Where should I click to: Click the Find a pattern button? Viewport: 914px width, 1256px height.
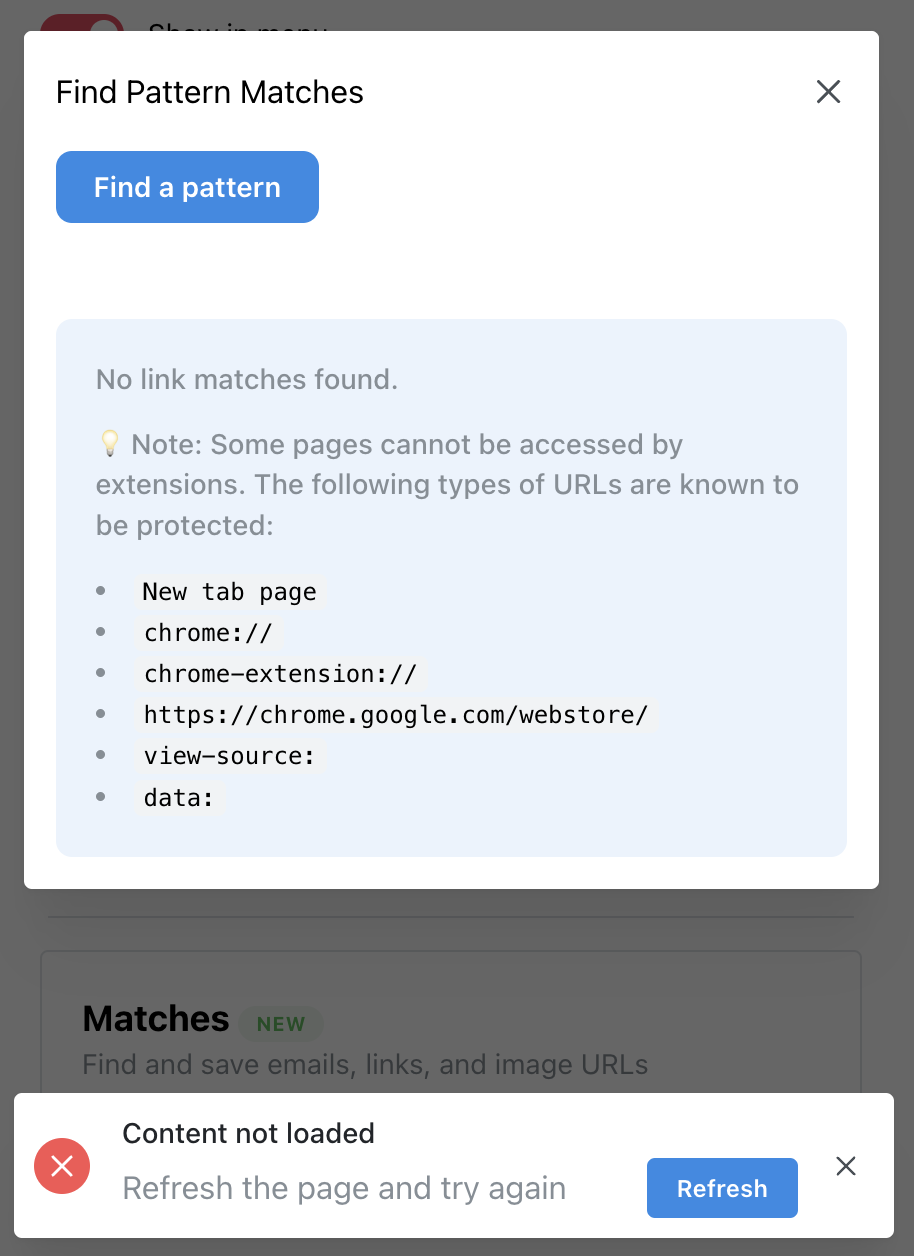[x=187, y=187]
